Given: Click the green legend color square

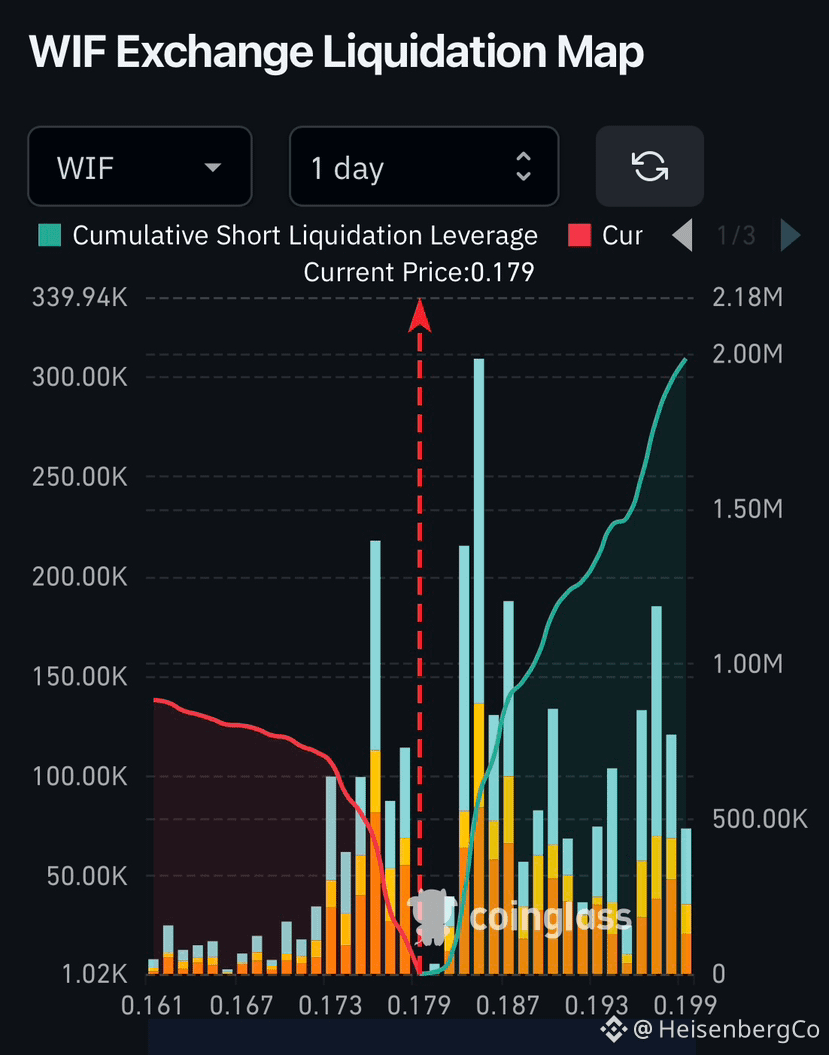Looking at the screenshot, I should [x=49, y=235].
